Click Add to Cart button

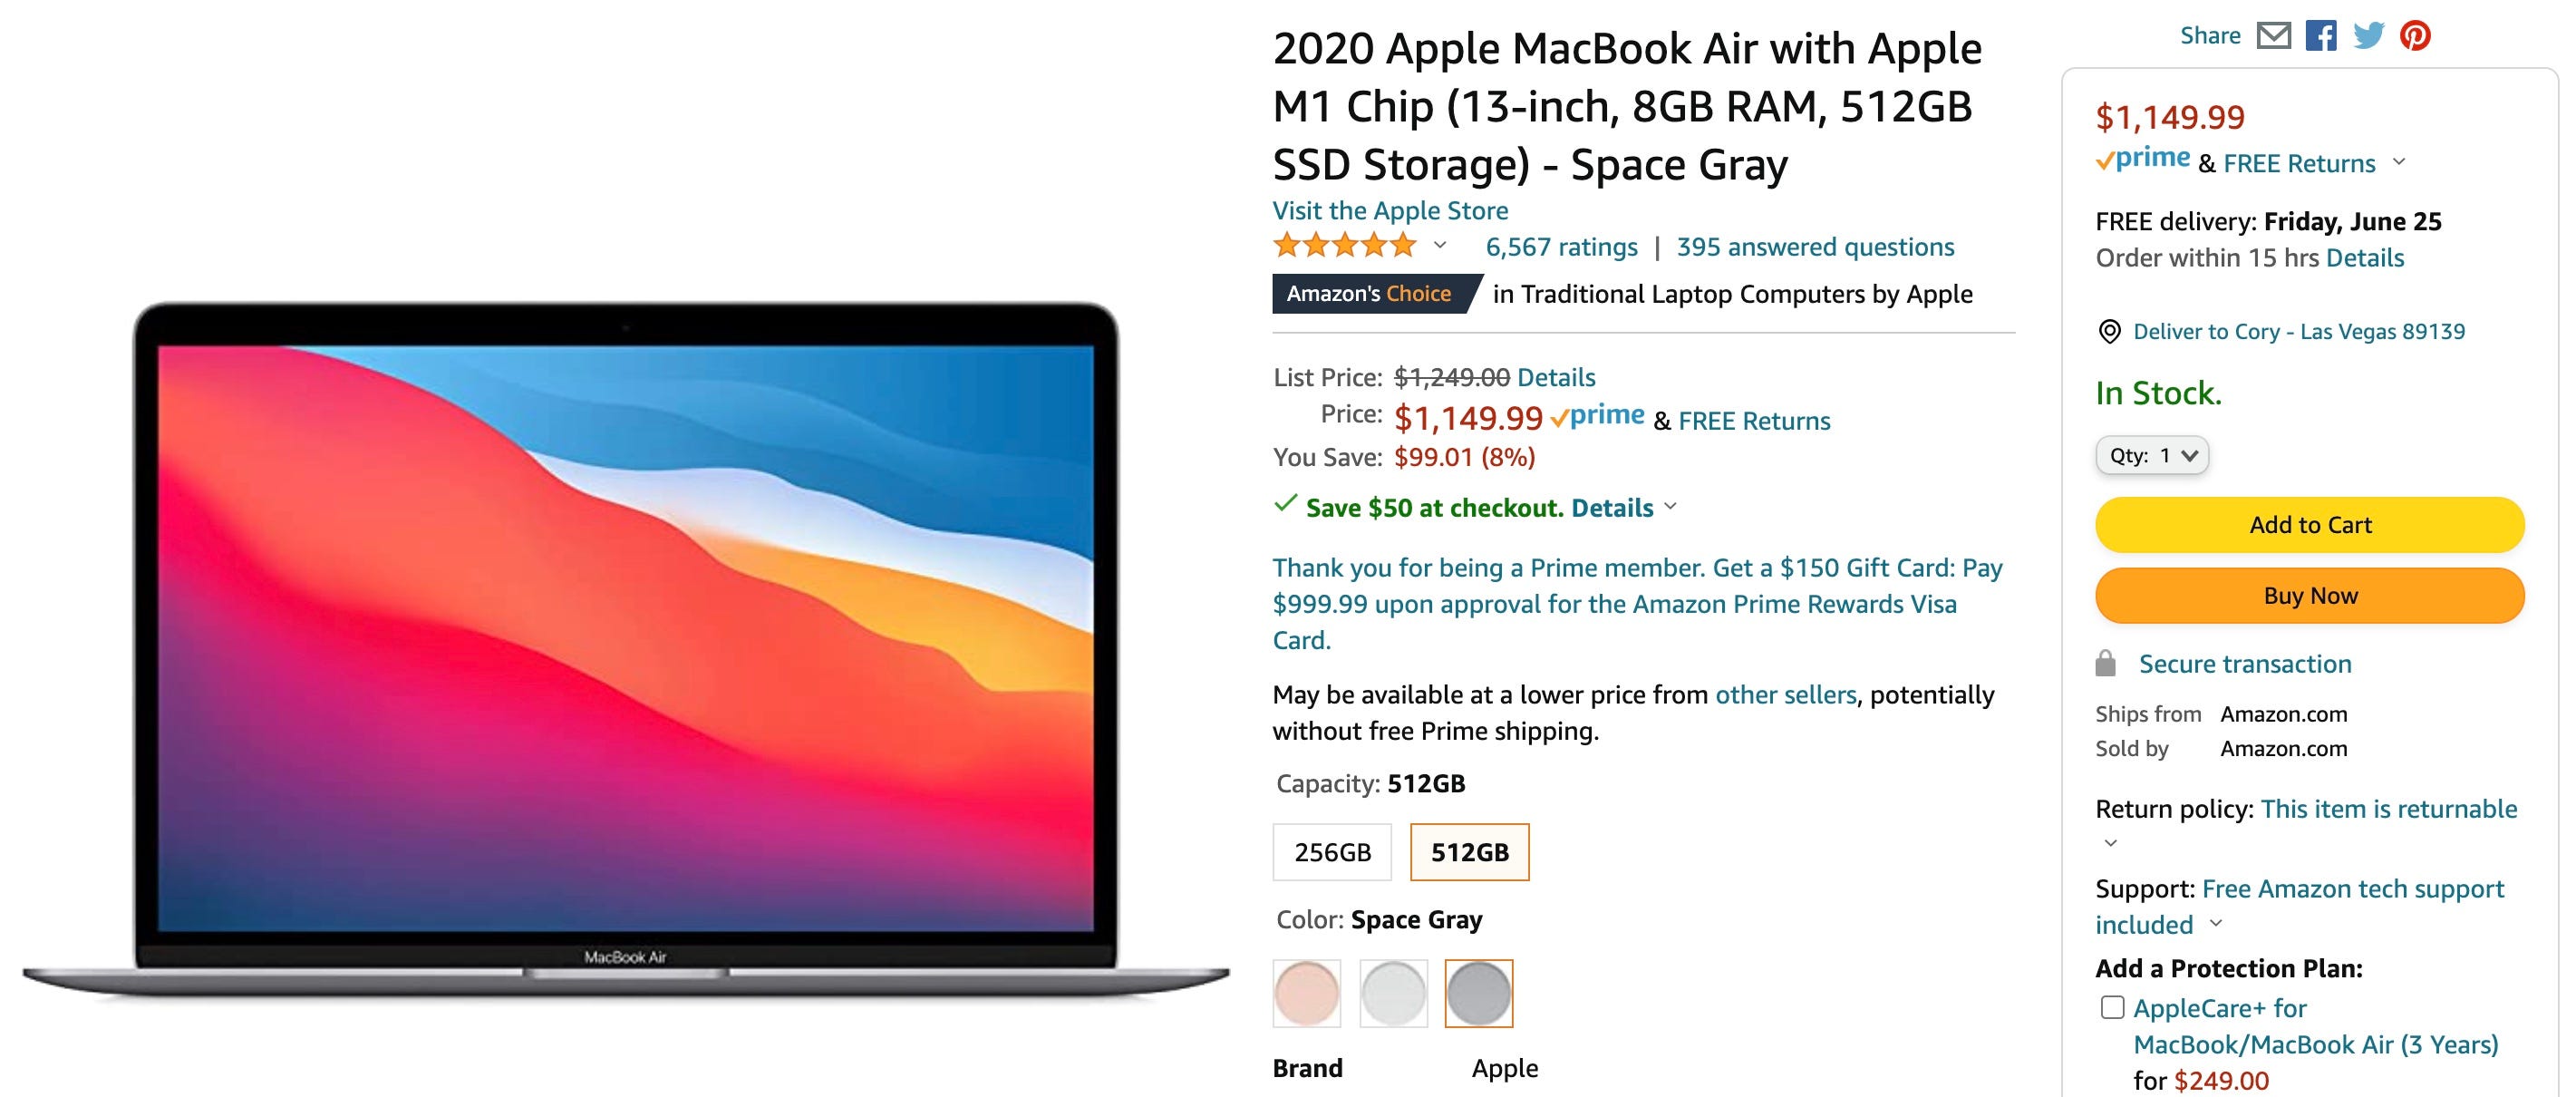pyautogui.click(x=2310, y=524)
